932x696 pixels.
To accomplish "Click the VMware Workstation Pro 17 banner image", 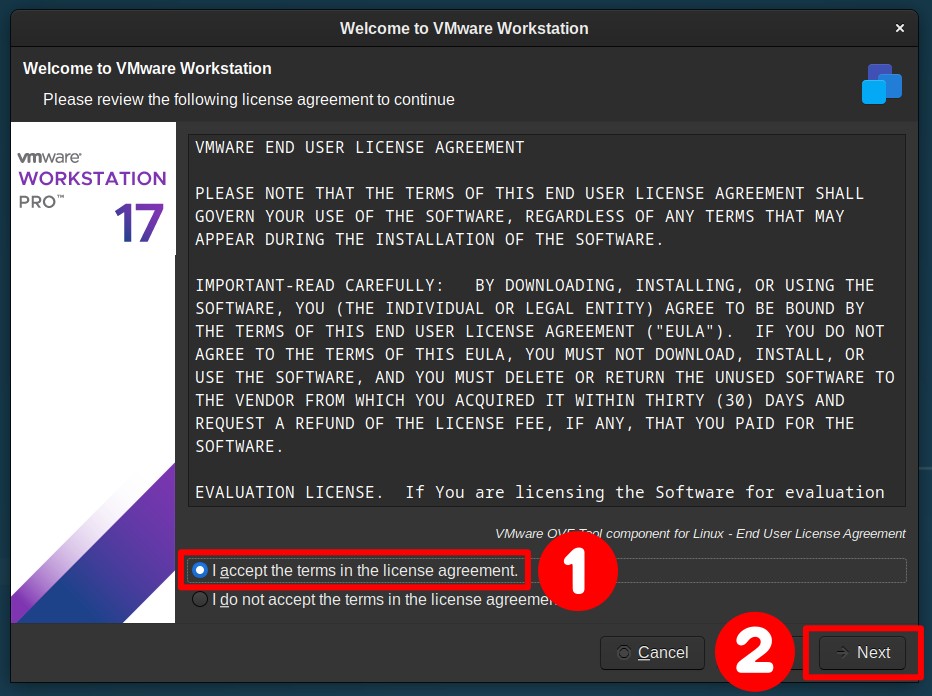I will tap(93, 373).
